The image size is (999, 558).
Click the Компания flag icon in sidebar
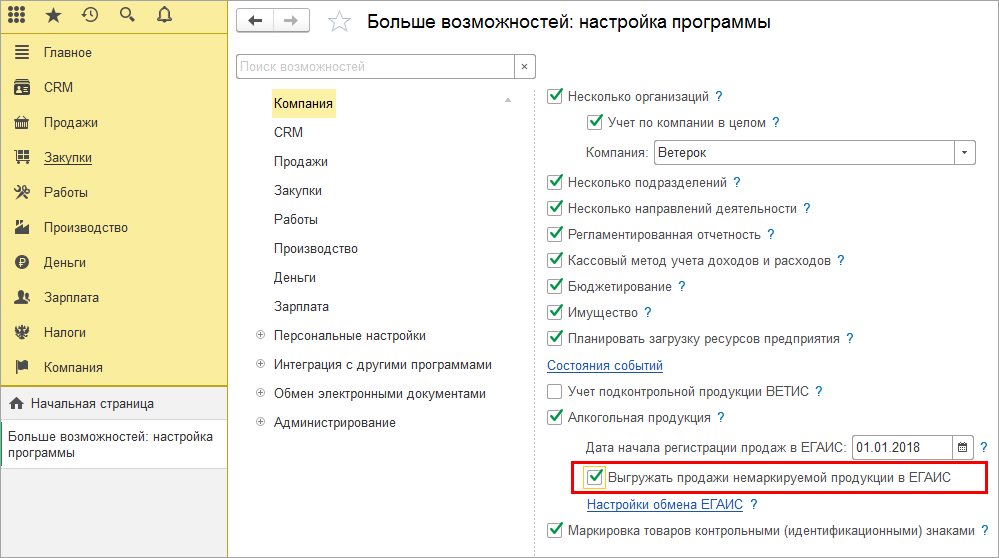click(x=22, y=367)
